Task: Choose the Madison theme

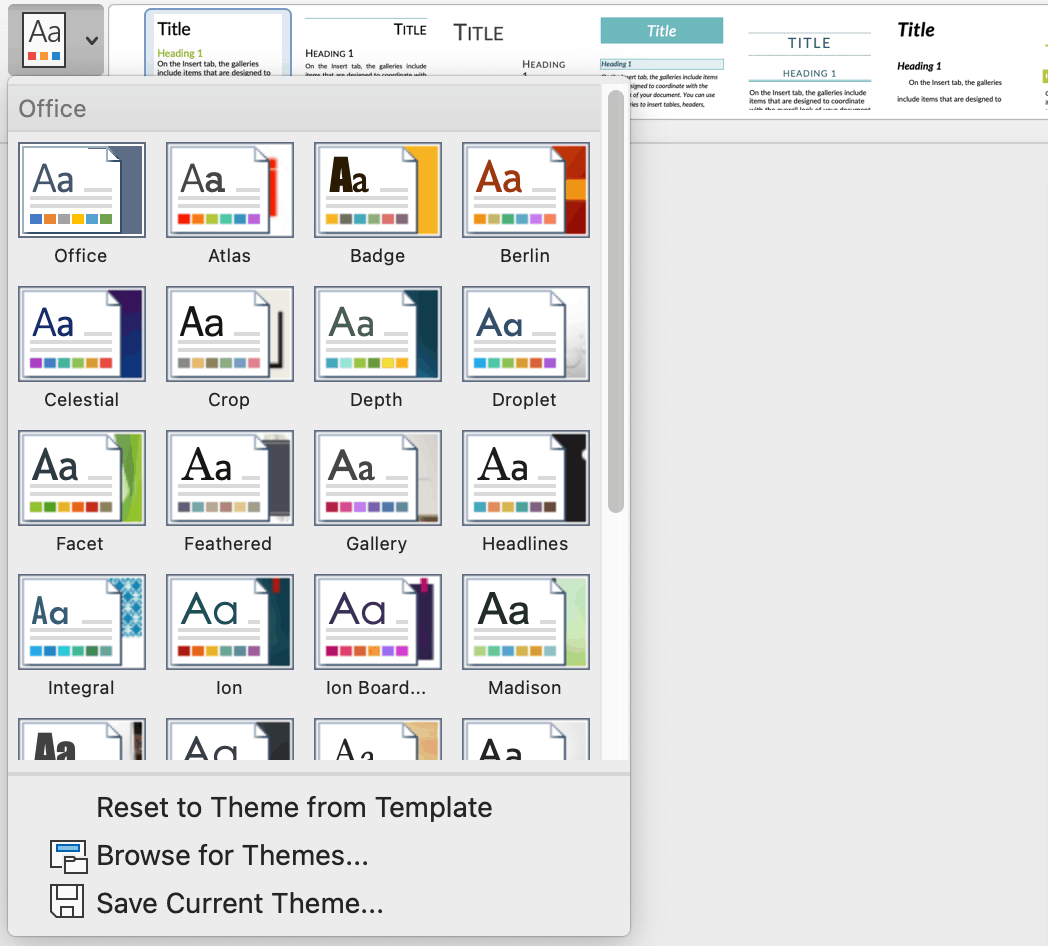Action: [525, 622]
